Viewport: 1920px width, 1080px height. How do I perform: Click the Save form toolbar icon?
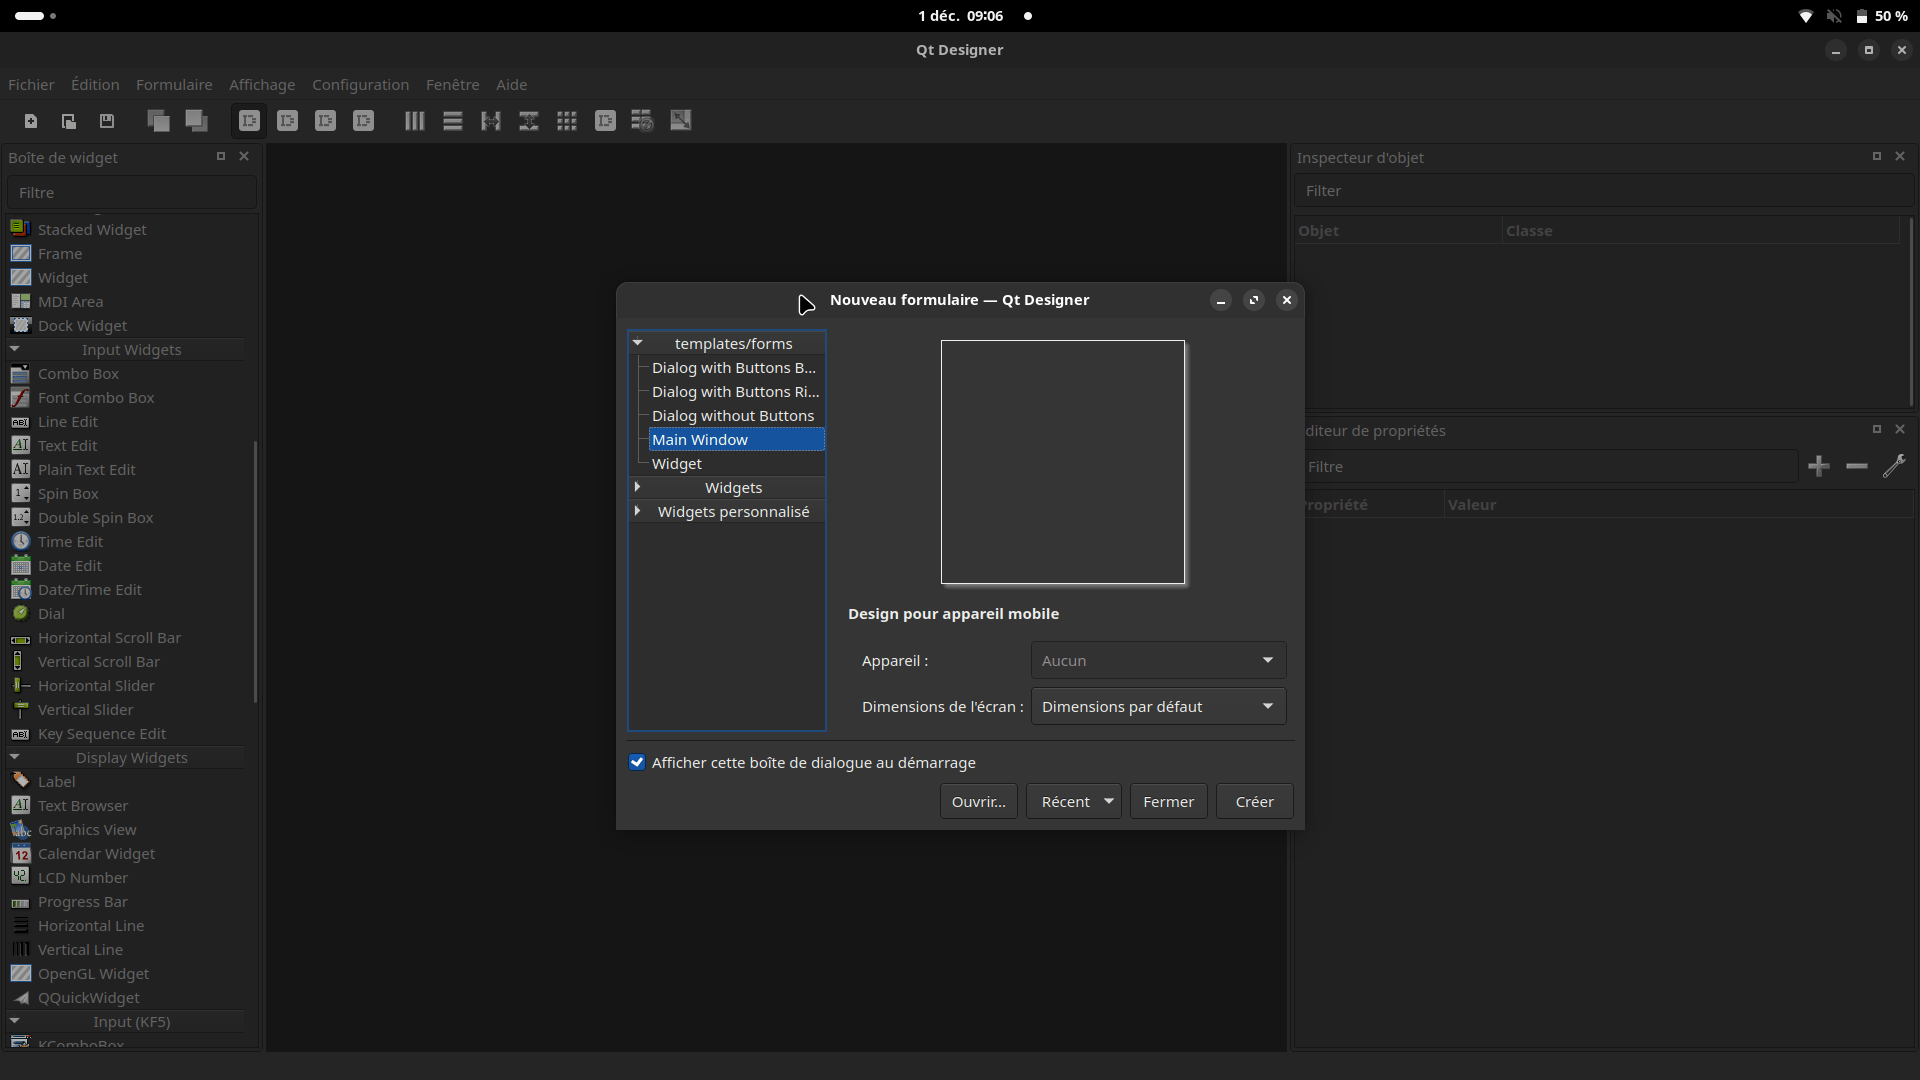click(107, 121)
